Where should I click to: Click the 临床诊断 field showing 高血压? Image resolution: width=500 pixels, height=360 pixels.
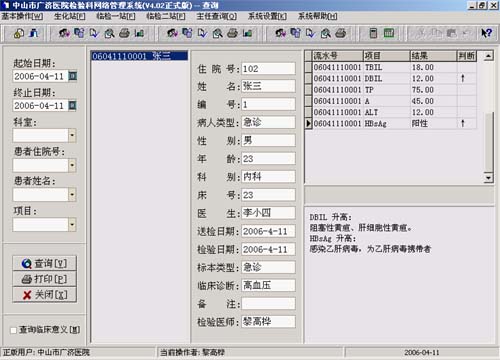268,285
